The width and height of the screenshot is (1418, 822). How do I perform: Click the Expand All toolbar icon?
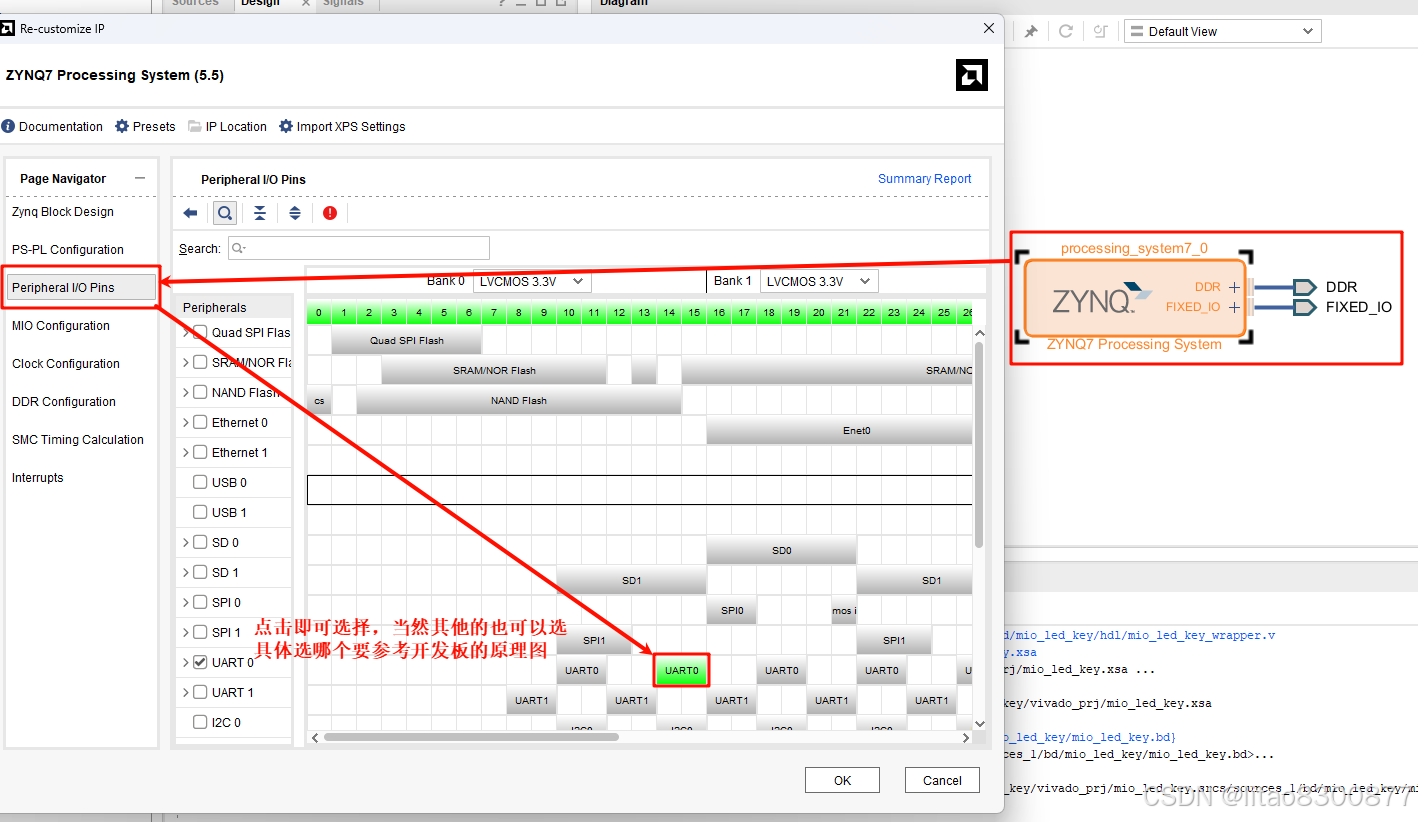[295, 213]
